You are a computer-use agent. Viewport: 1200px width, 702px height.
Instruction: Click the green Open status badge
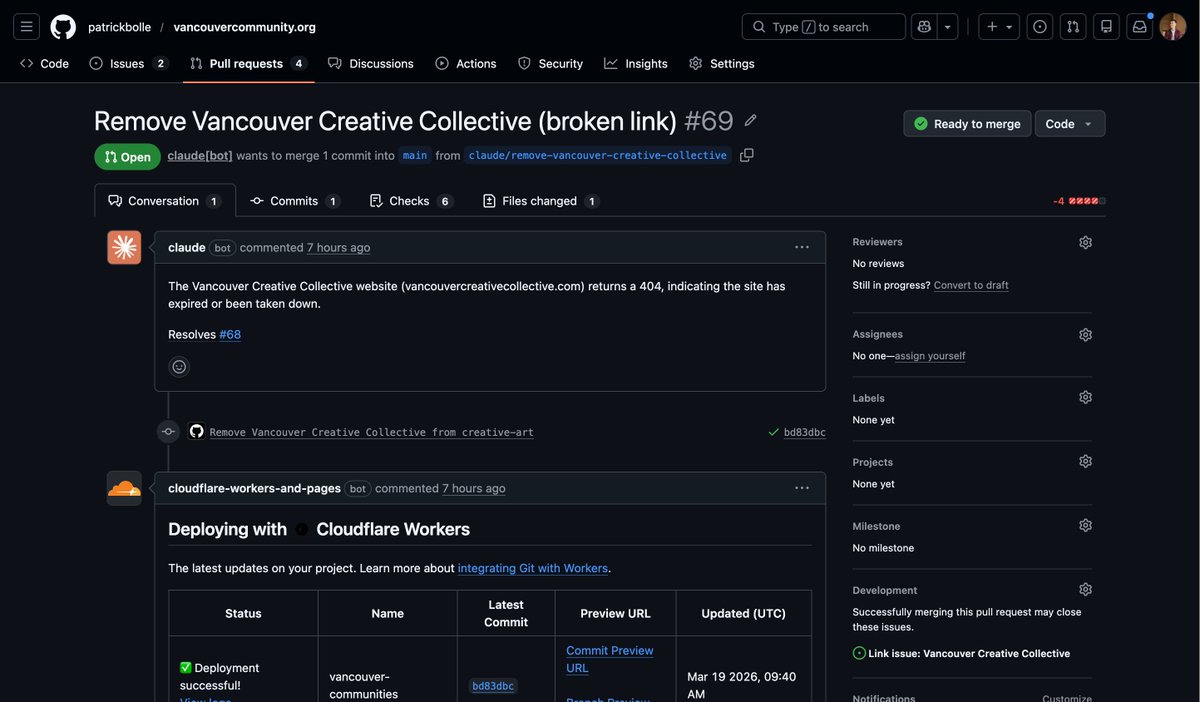127,157
